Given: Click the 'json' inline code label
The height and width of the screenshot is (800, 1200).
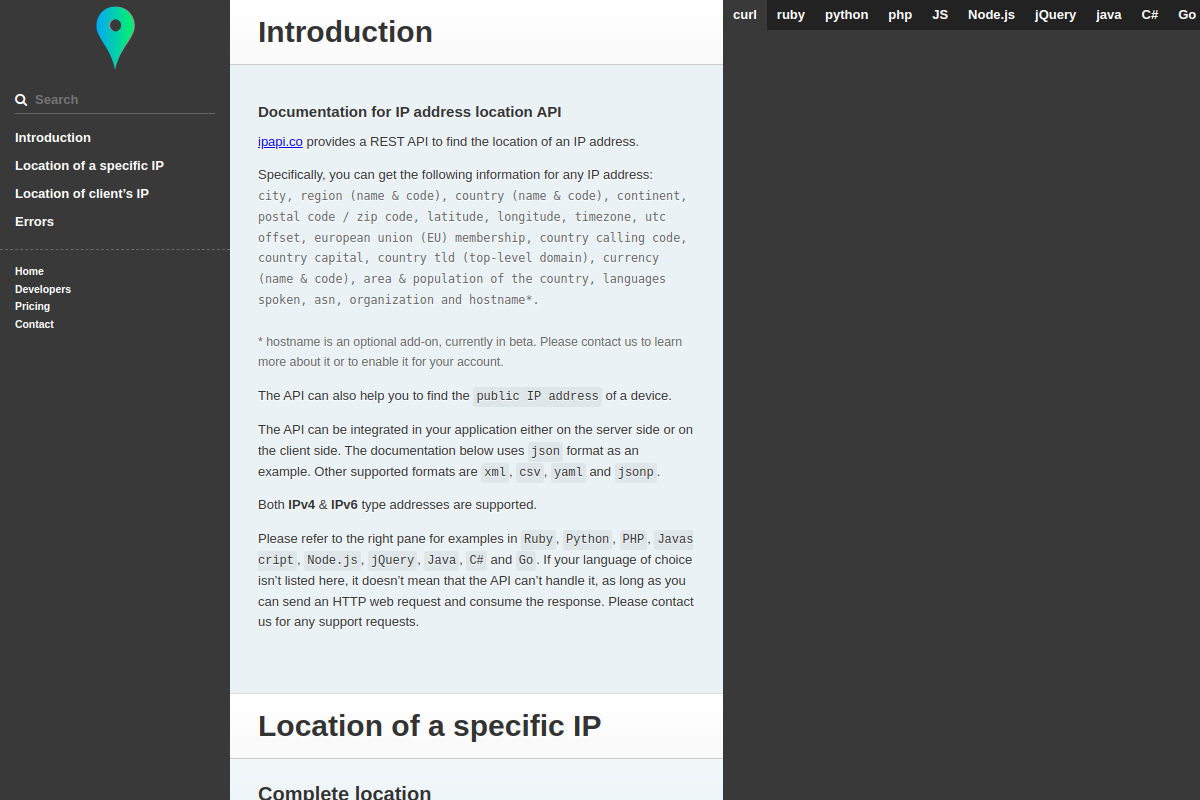Looking at the screenshot, I should (545, 451).
